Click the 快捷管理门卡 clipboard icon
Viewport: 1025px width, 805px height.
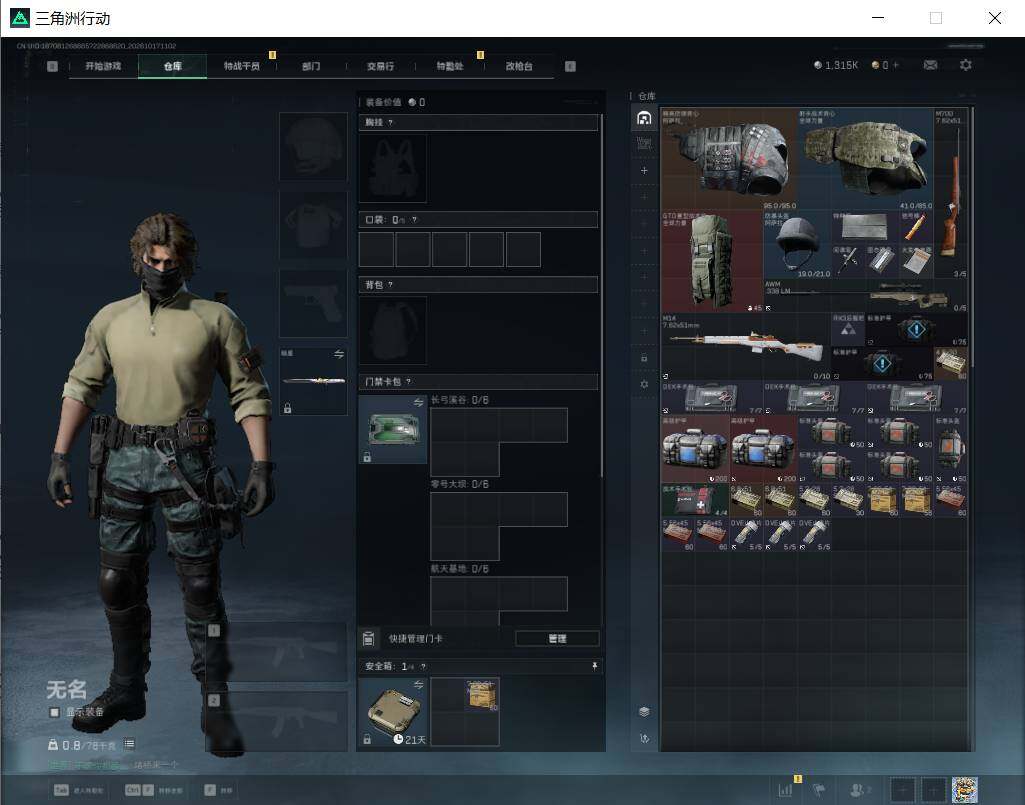pyautogui.click(x=368, y=638)
